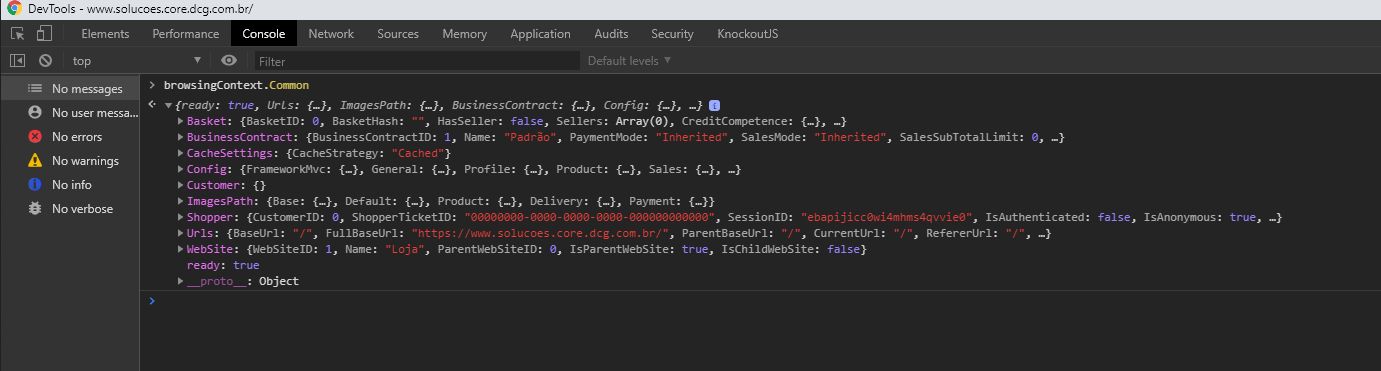Expand the WebSite property
1381x371 pixels.
181,249
